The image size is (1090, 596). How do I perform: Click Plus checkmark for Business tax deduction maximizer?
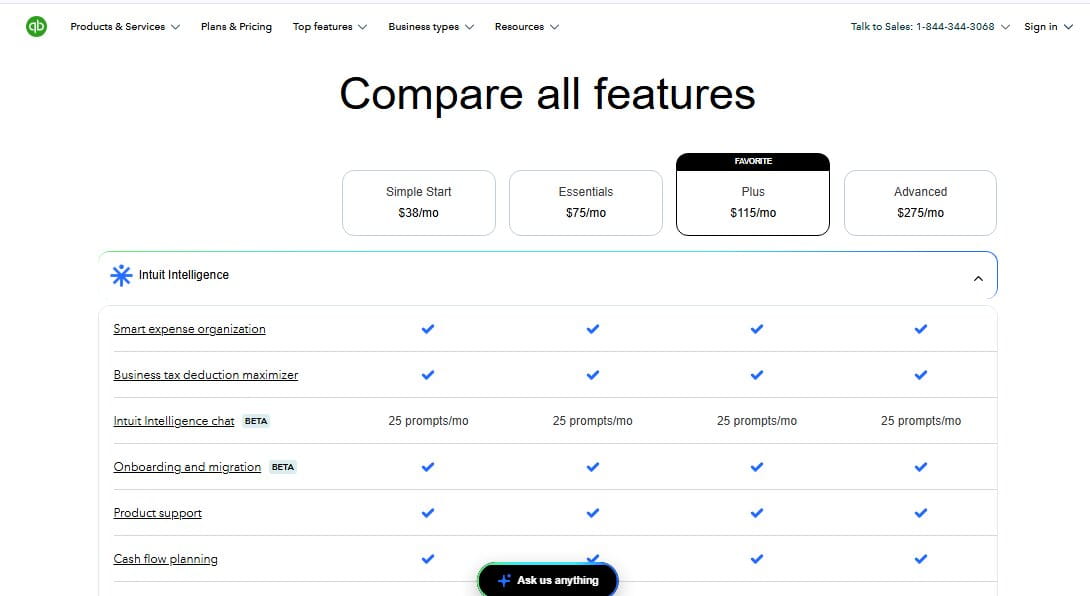tap(756, 375)
